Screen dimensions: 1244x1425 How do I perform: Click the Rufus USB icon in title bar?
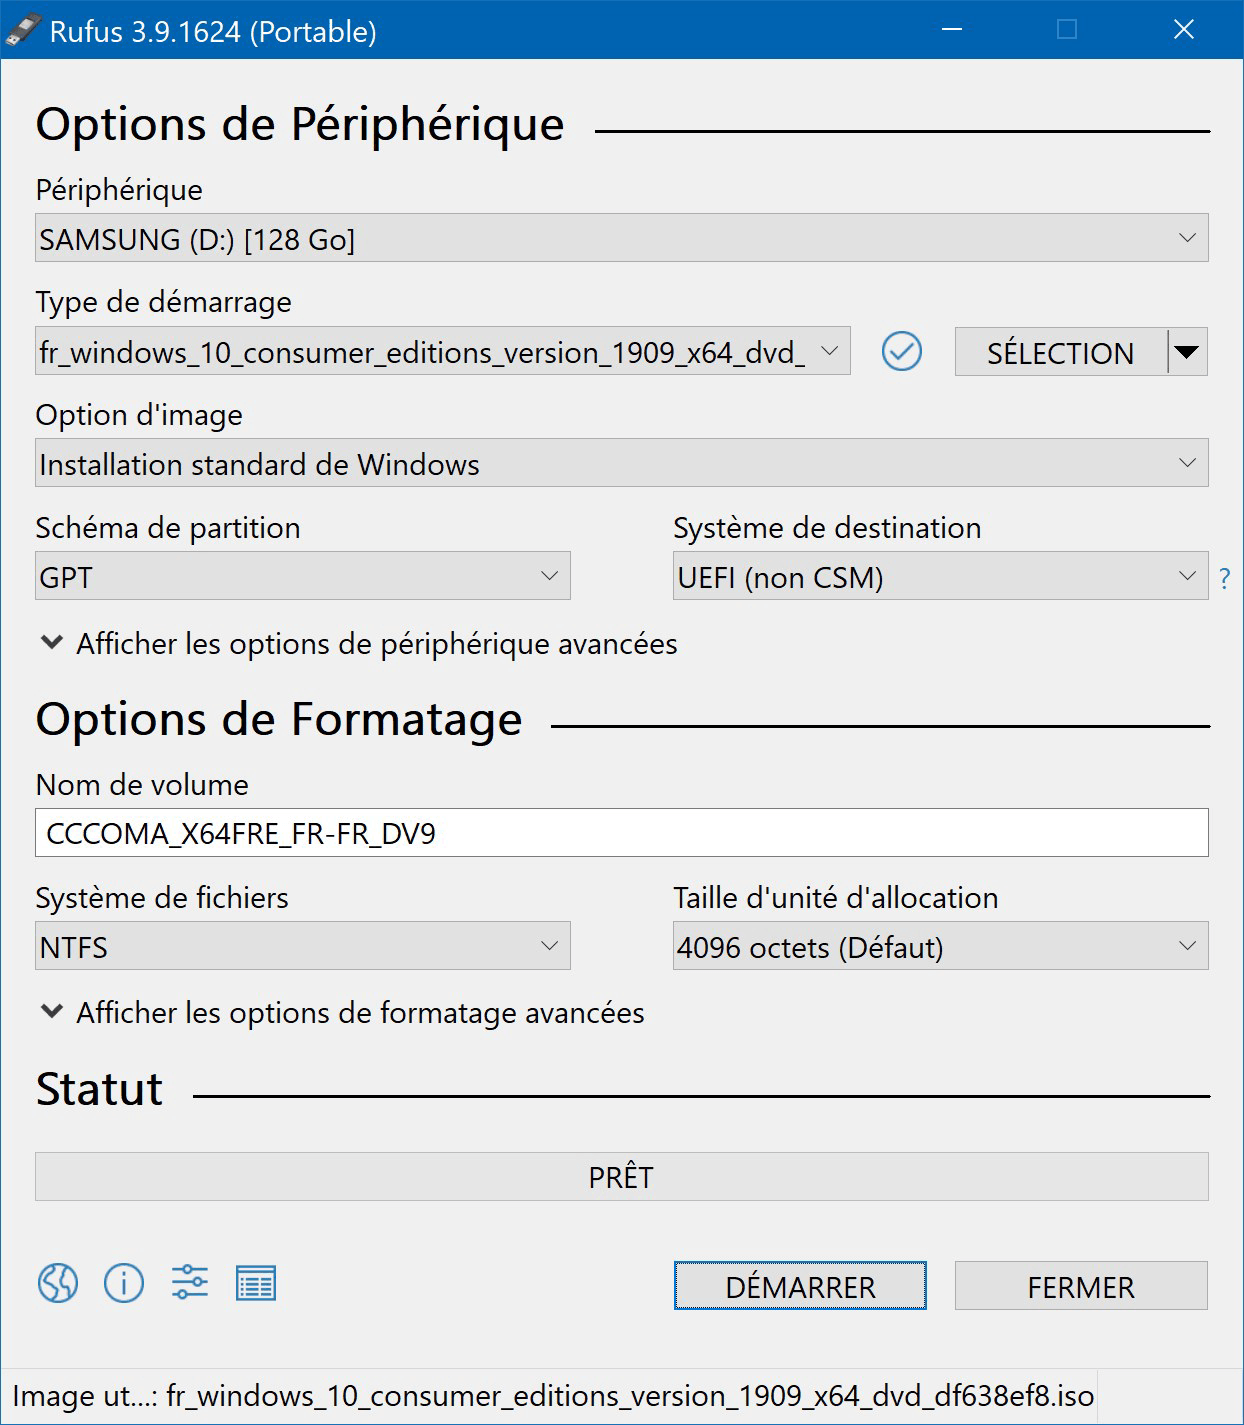tap(24, 30)
